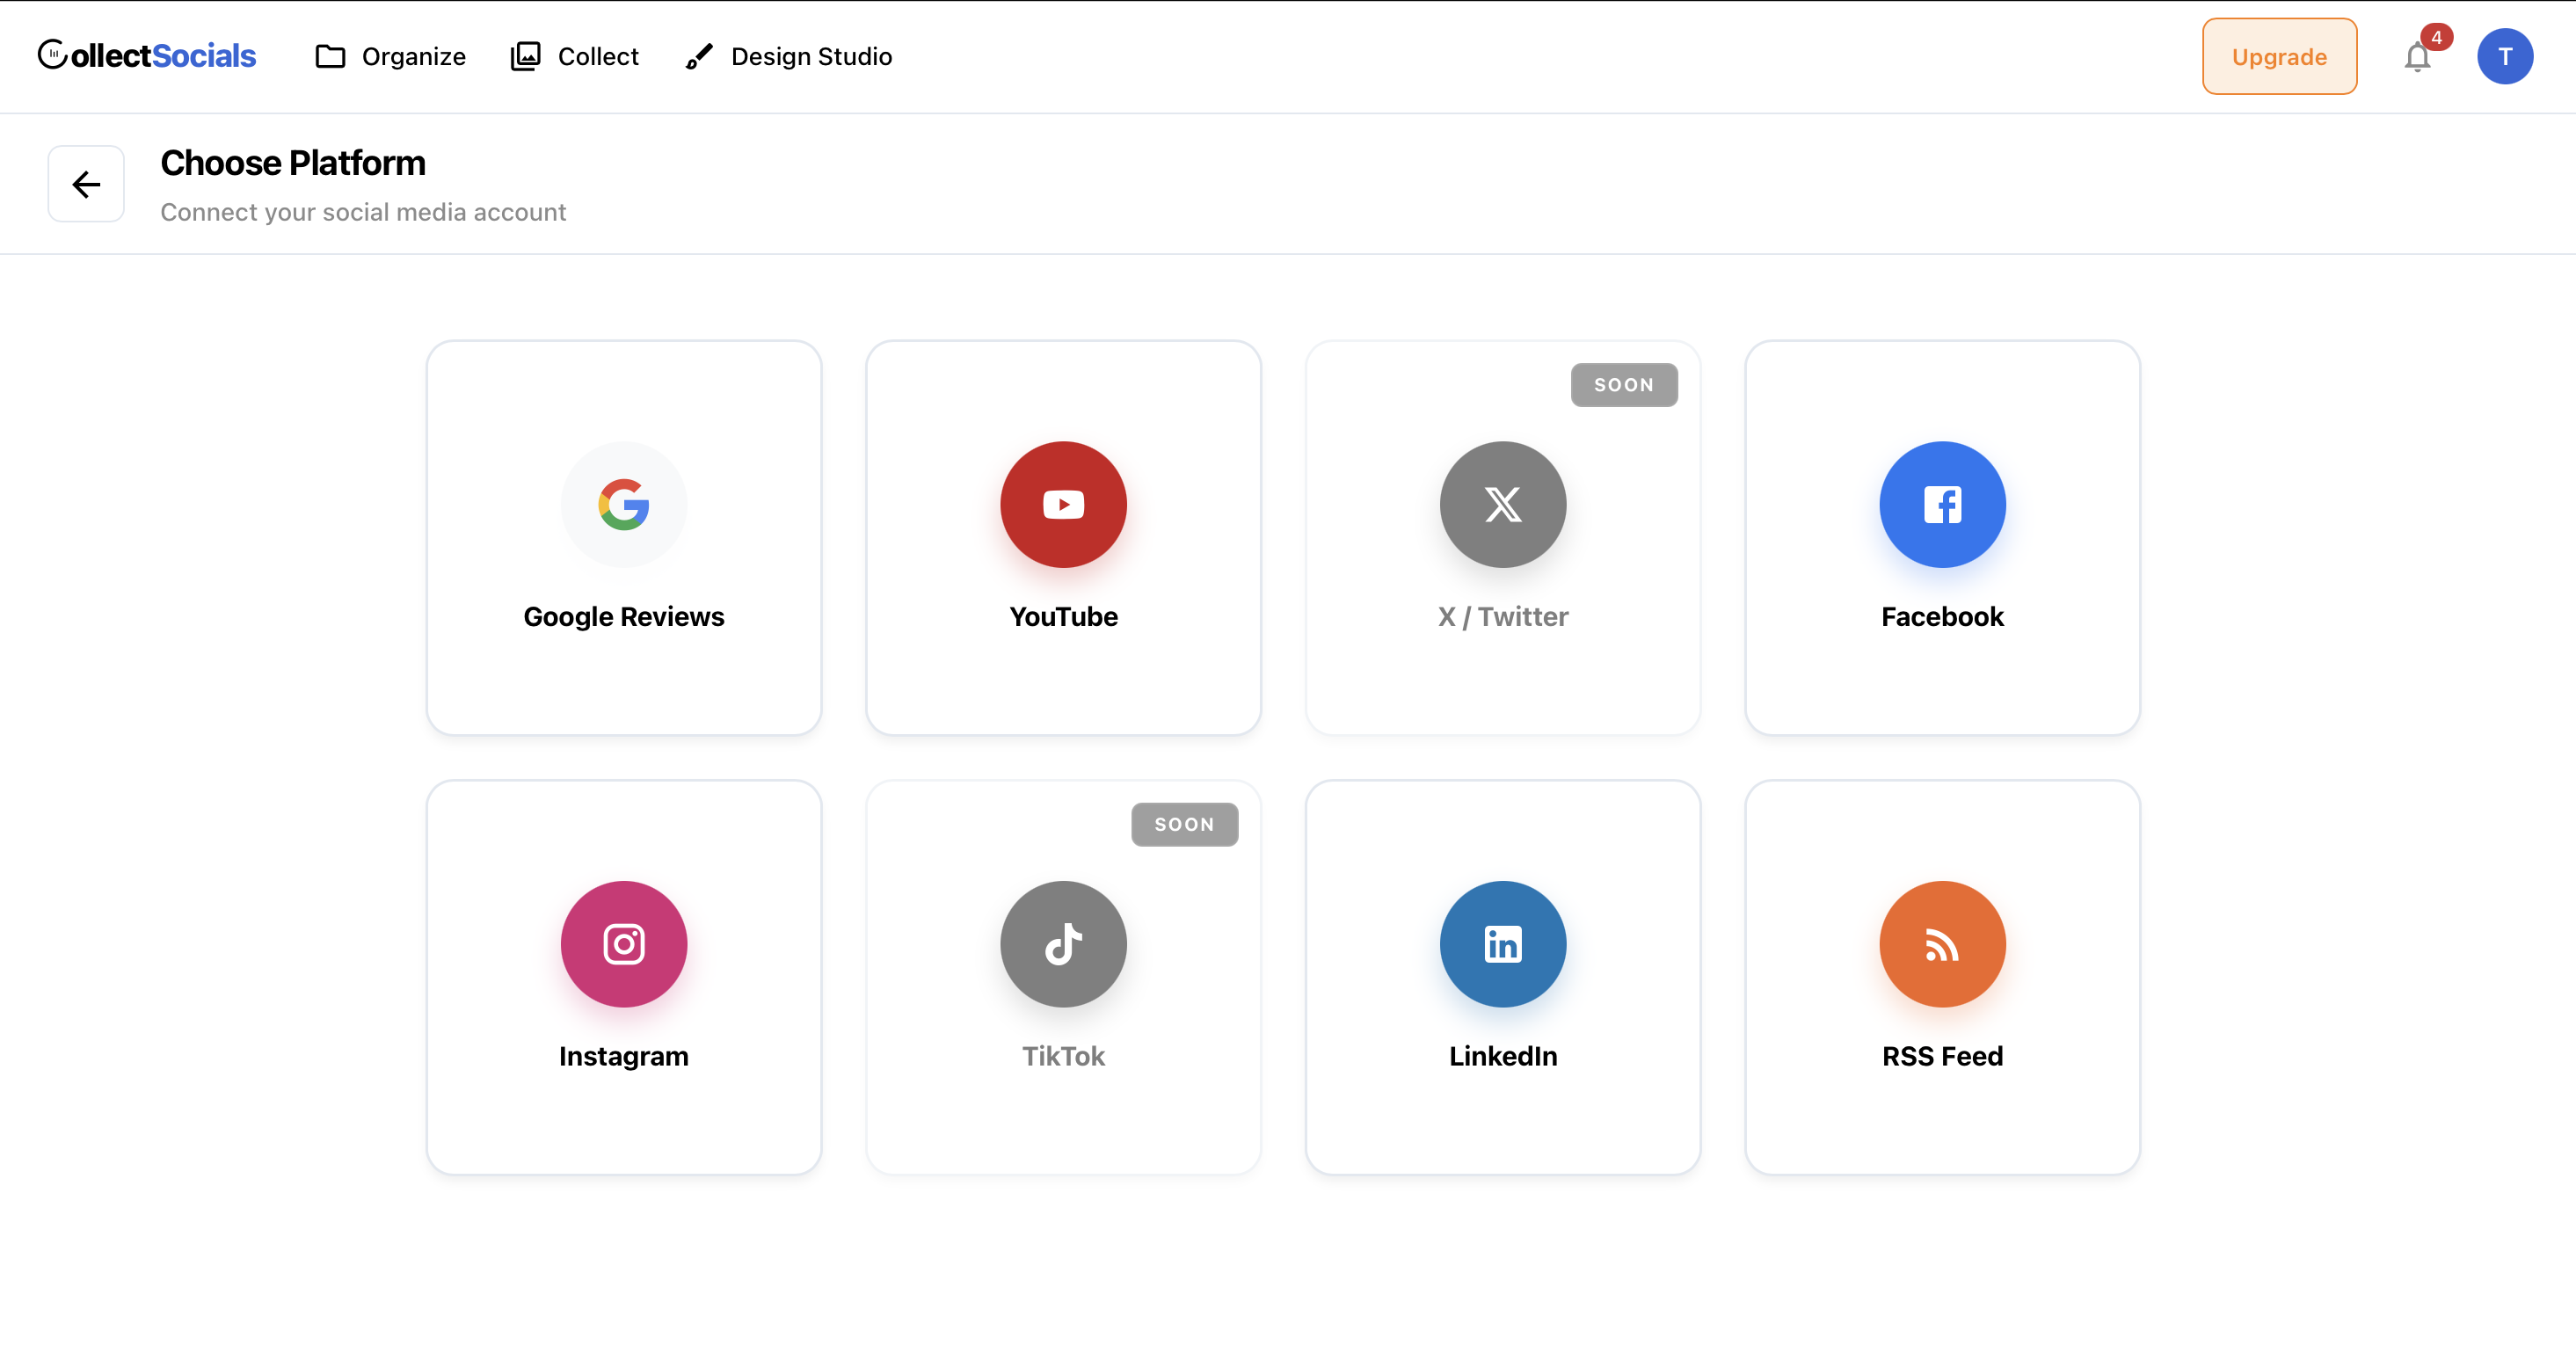
Task: Click the X / Twitter platform icon
Action: click(1502, 504)
